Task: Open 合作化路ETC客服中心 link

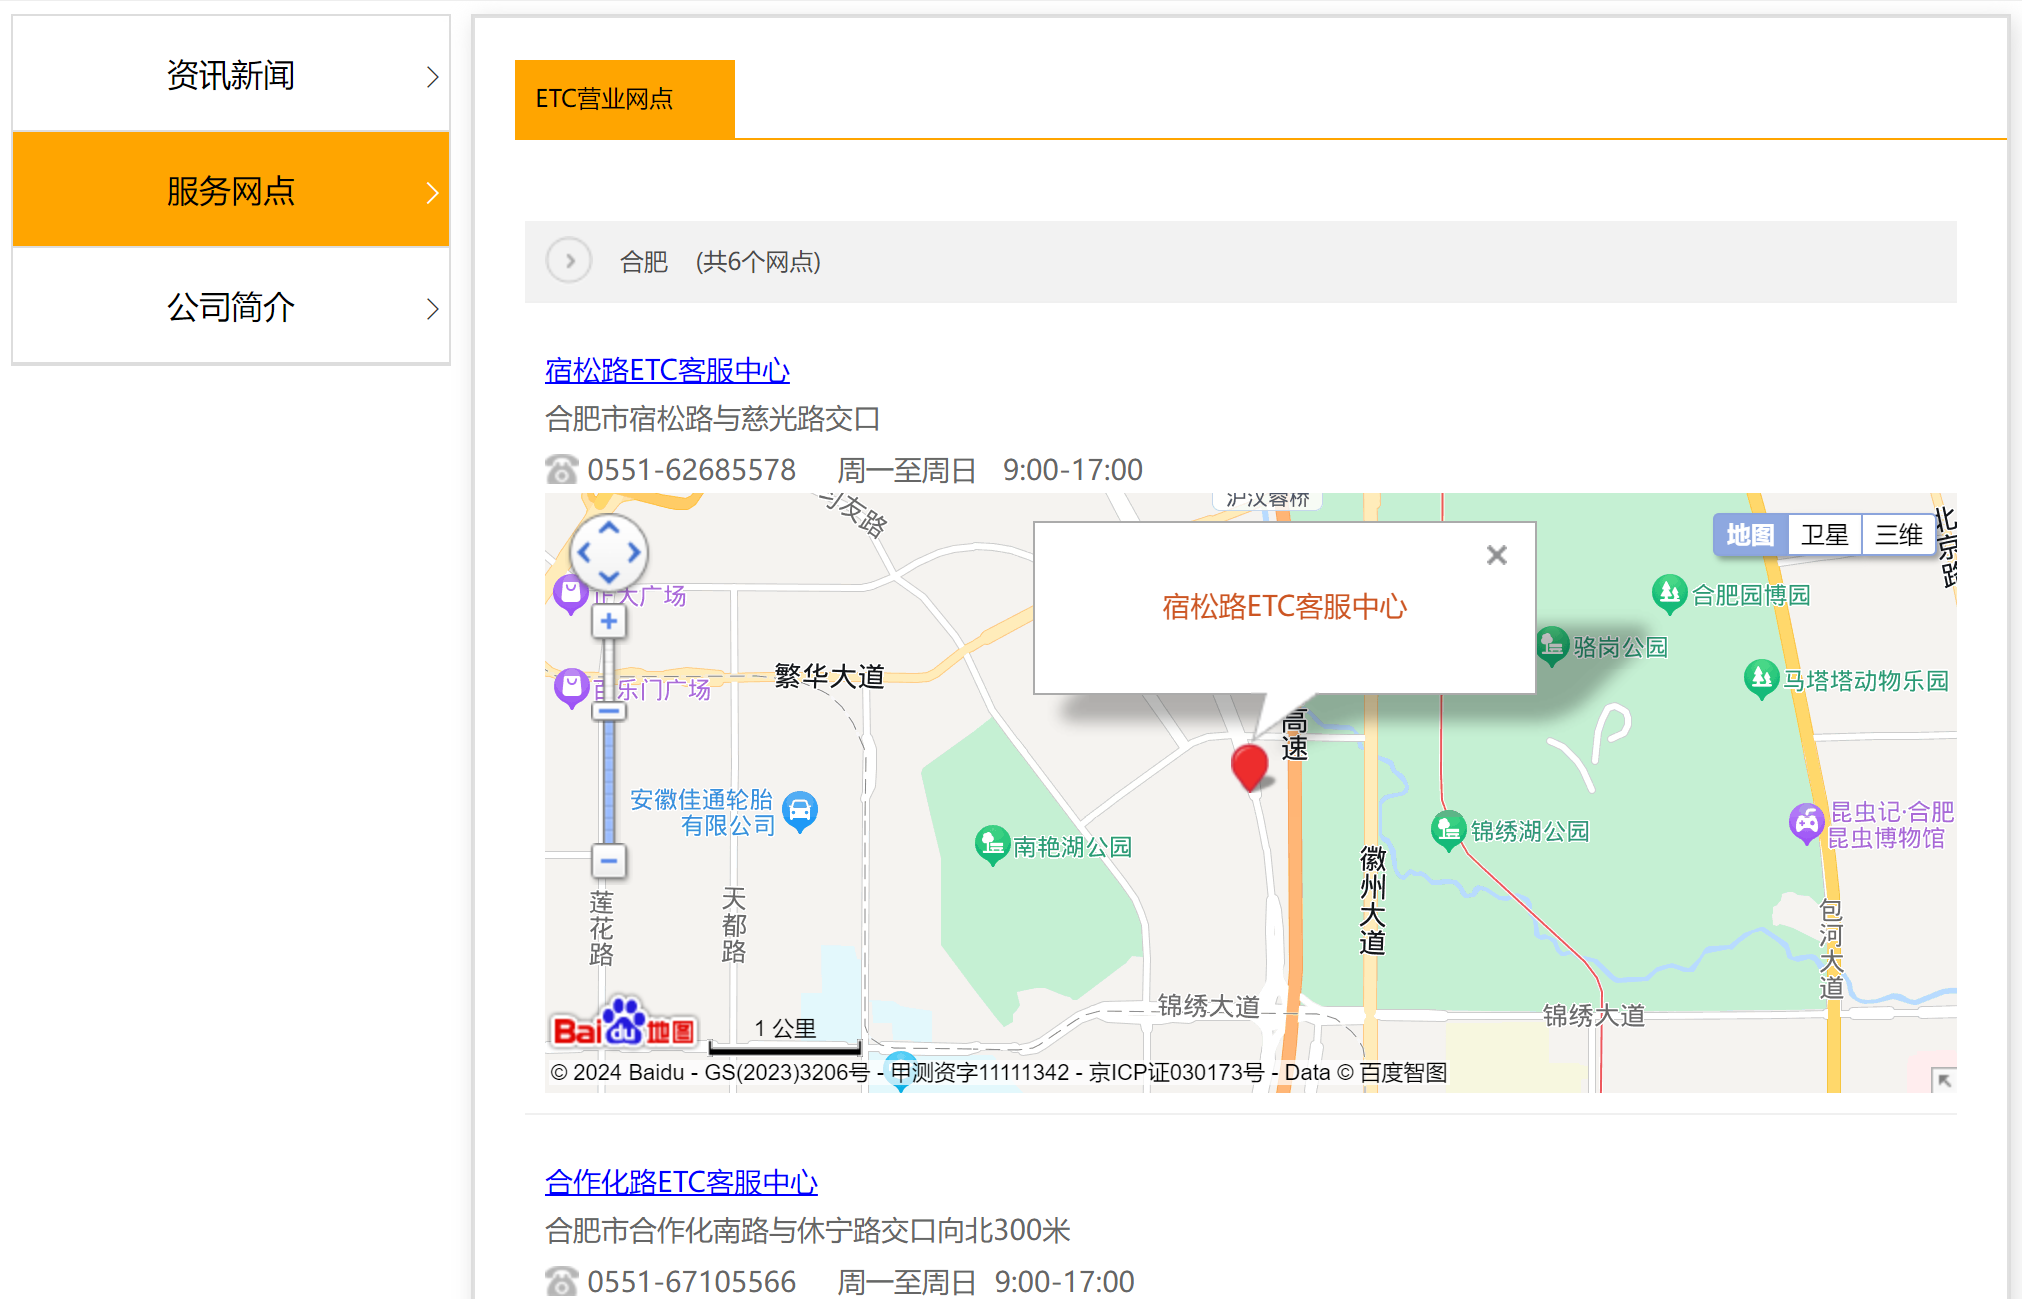Action: [x=681, y=1182]
